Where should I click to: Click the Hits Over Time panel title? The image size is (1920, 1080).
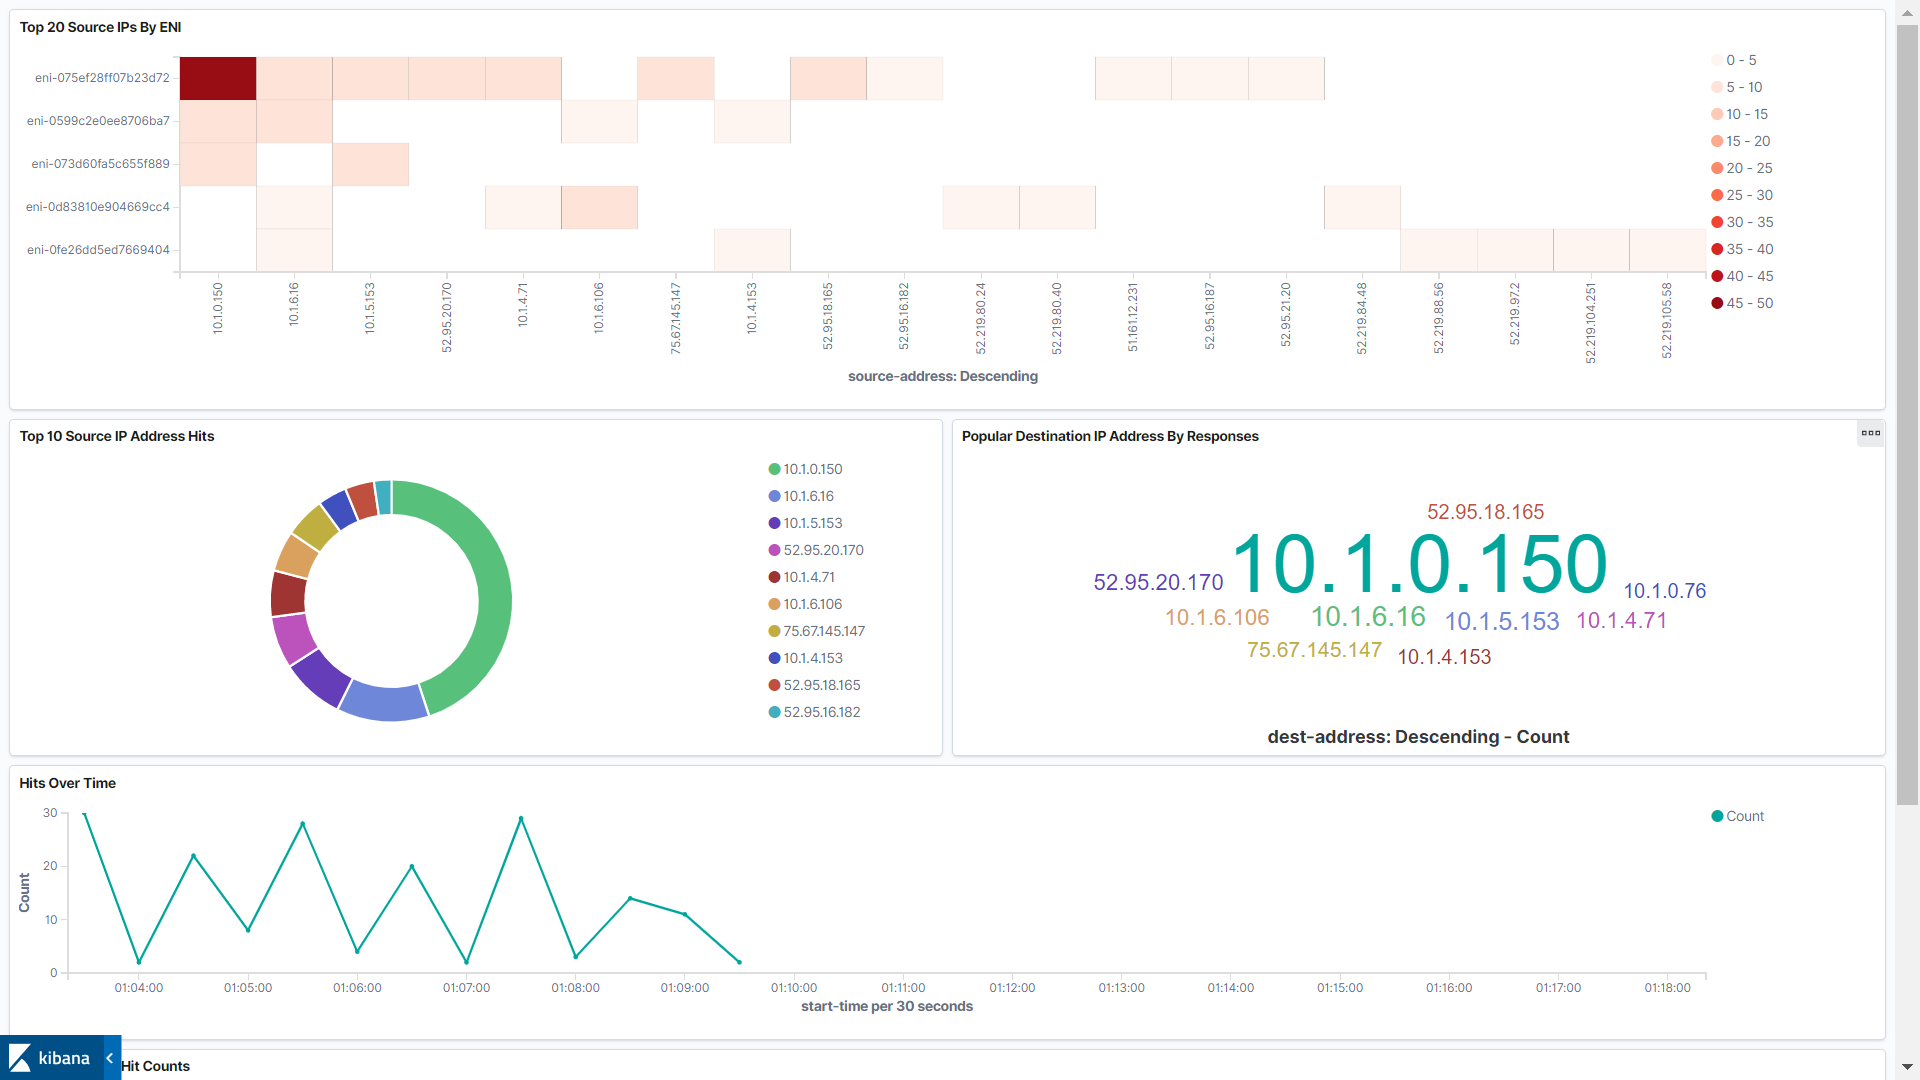coord(67,783)
